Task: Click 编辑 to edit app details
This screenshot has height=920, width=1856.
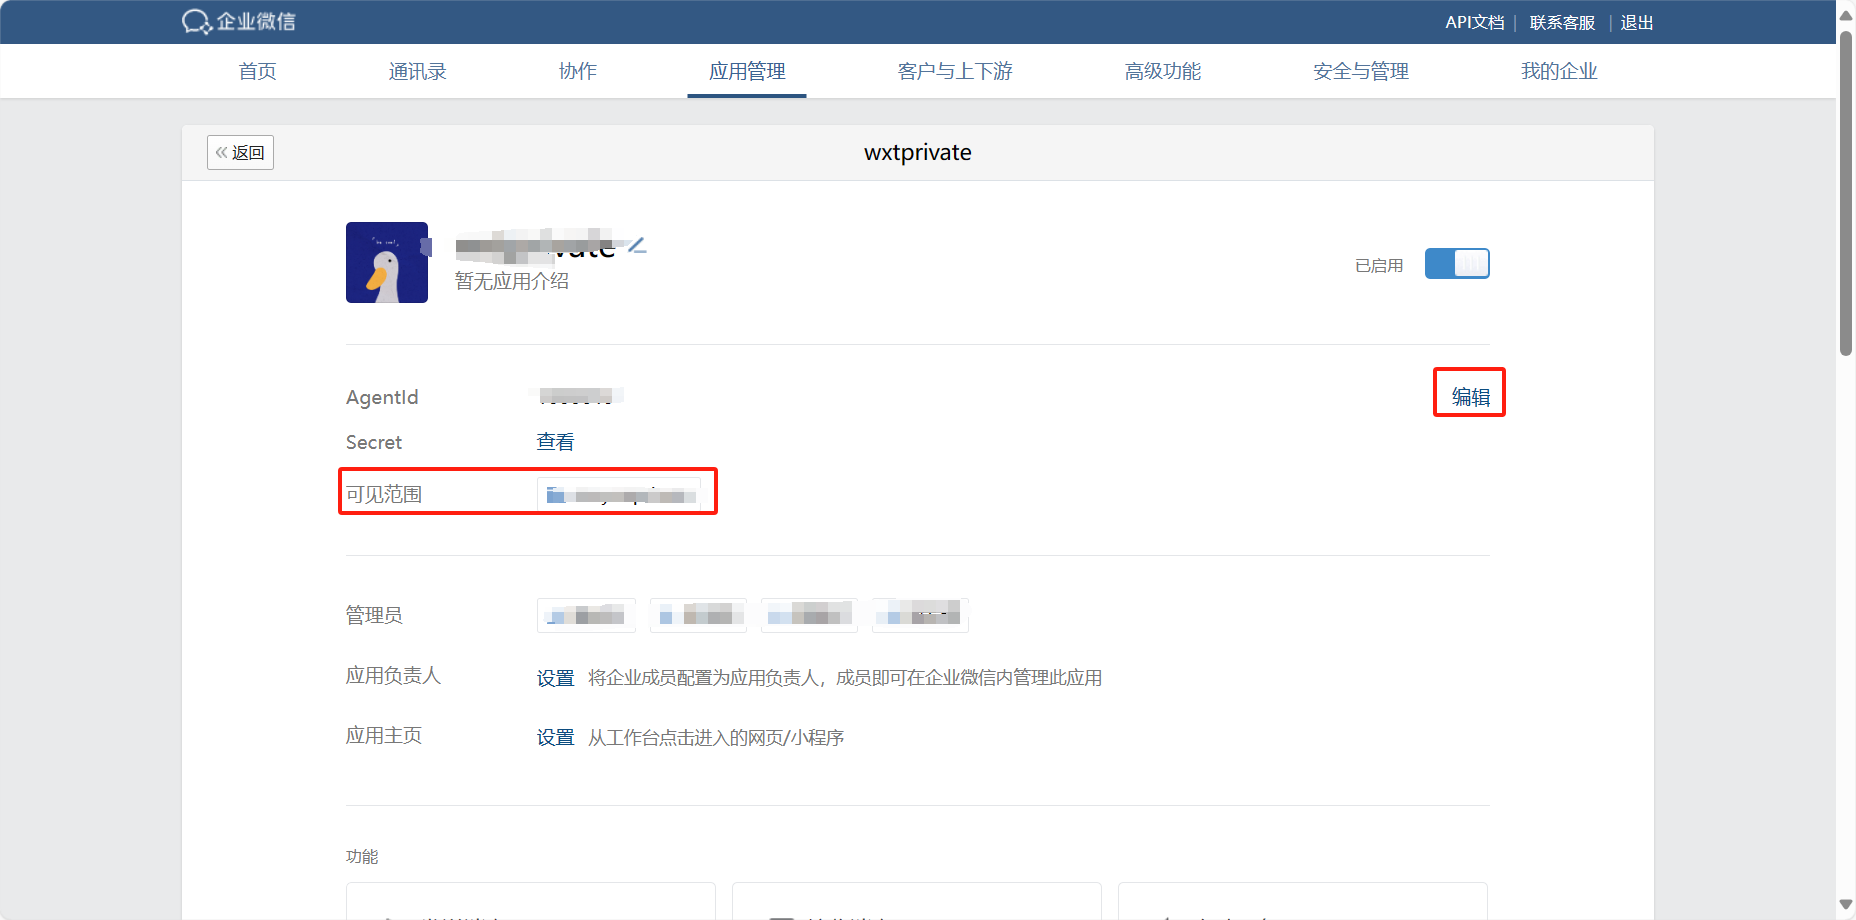Action: pos(1471,397)
